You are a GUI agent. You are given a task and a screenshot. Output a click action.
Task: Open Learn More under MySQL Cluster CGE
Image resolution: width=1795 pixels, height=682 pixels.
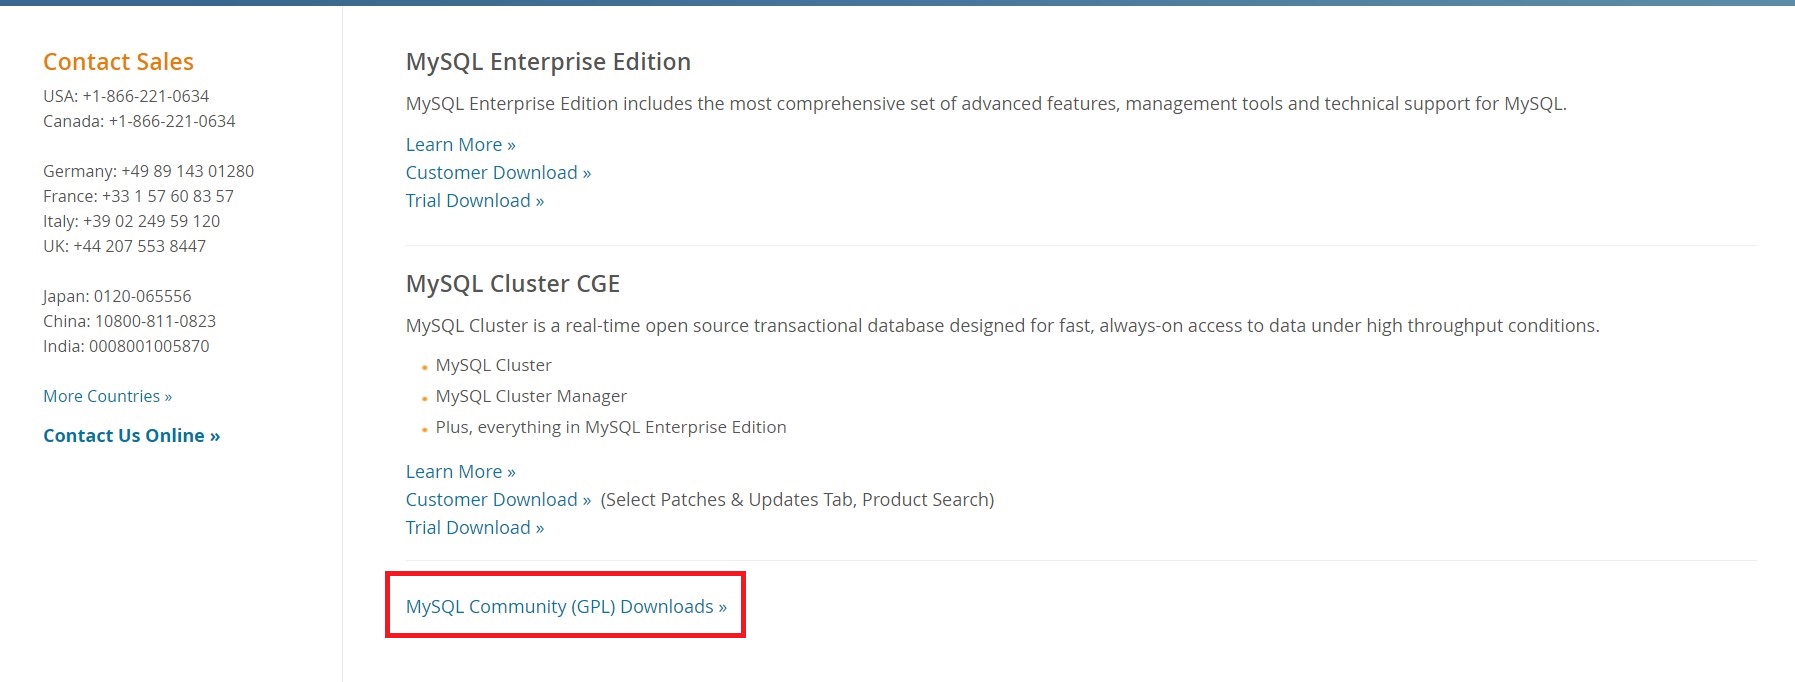(x=460, y=472)
